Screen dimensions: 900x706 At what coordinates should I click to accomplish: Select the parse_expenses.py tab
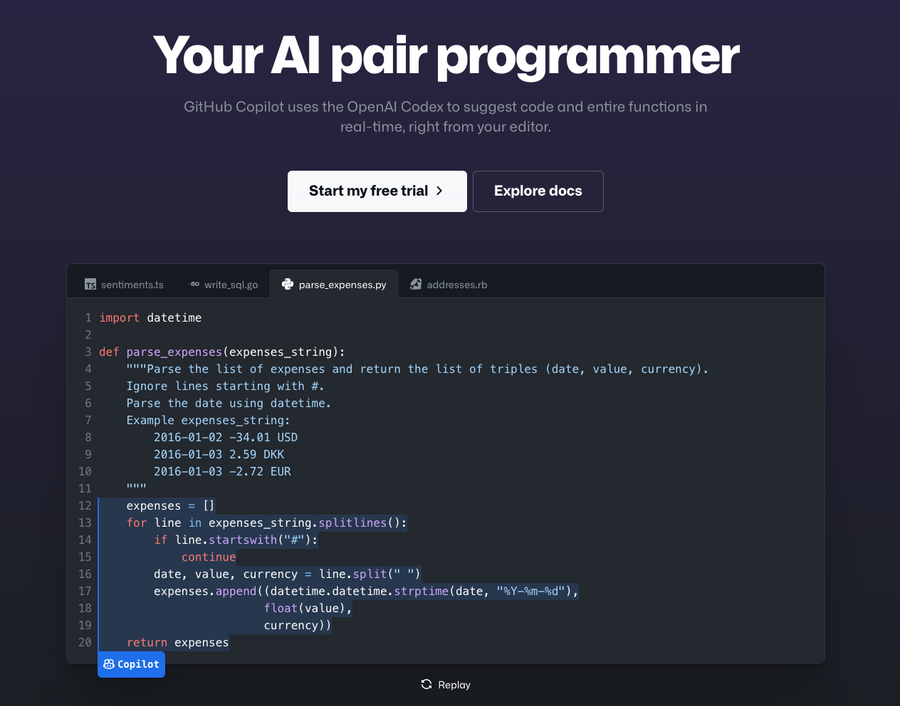tap(334, 284)
